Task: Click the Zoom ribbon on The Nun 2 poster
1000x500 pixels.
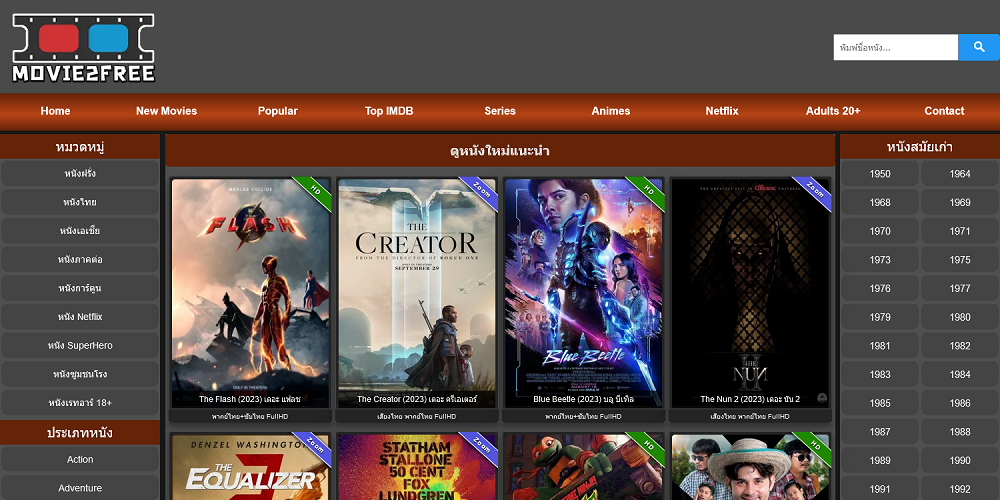Action: [x=814, y=191]
